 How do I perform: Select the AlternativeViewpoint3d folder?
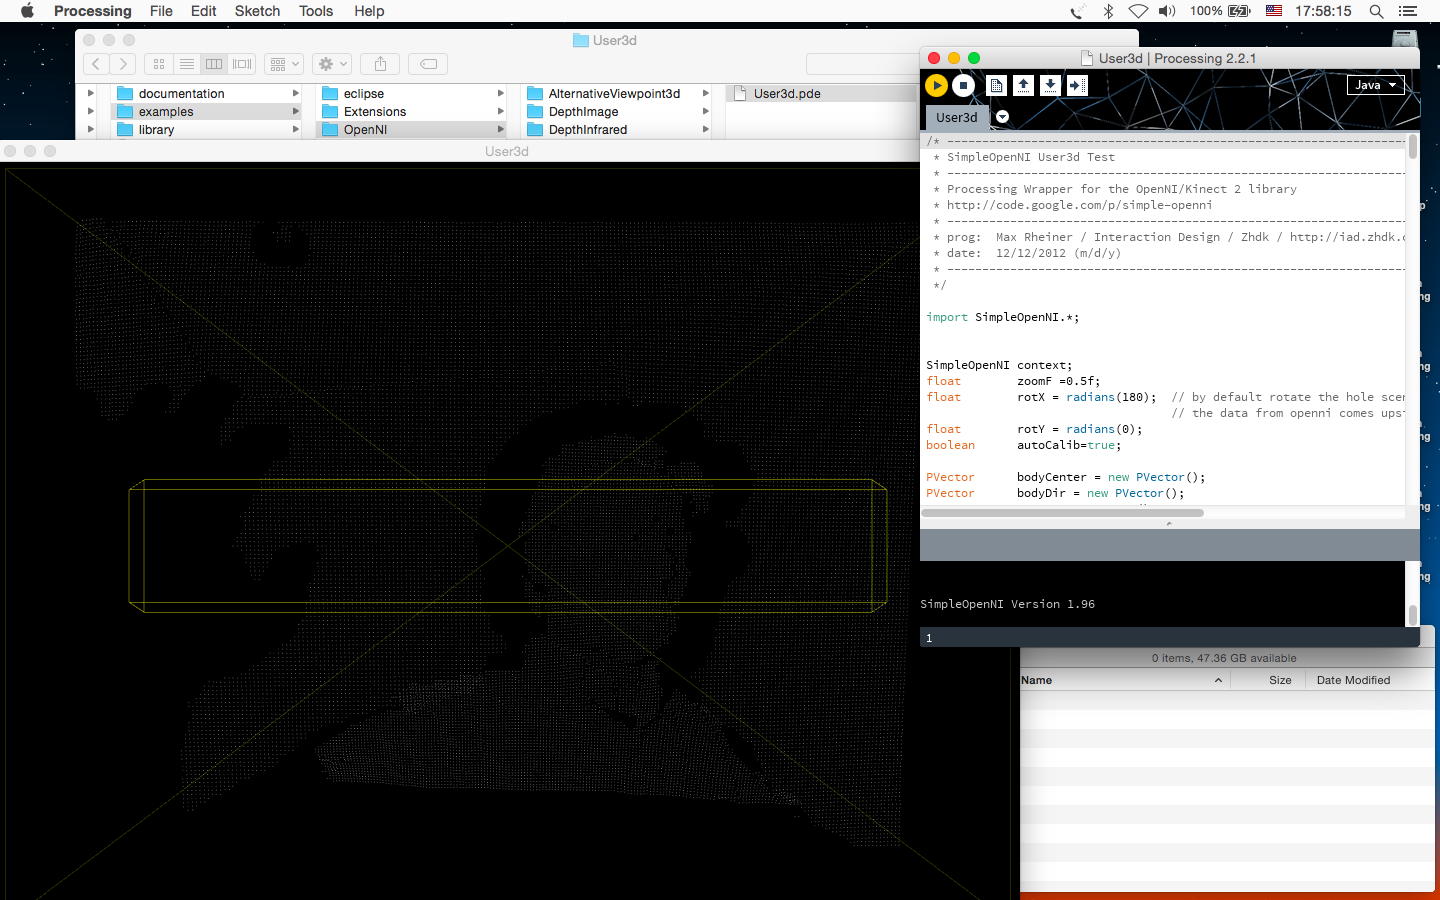617,94
